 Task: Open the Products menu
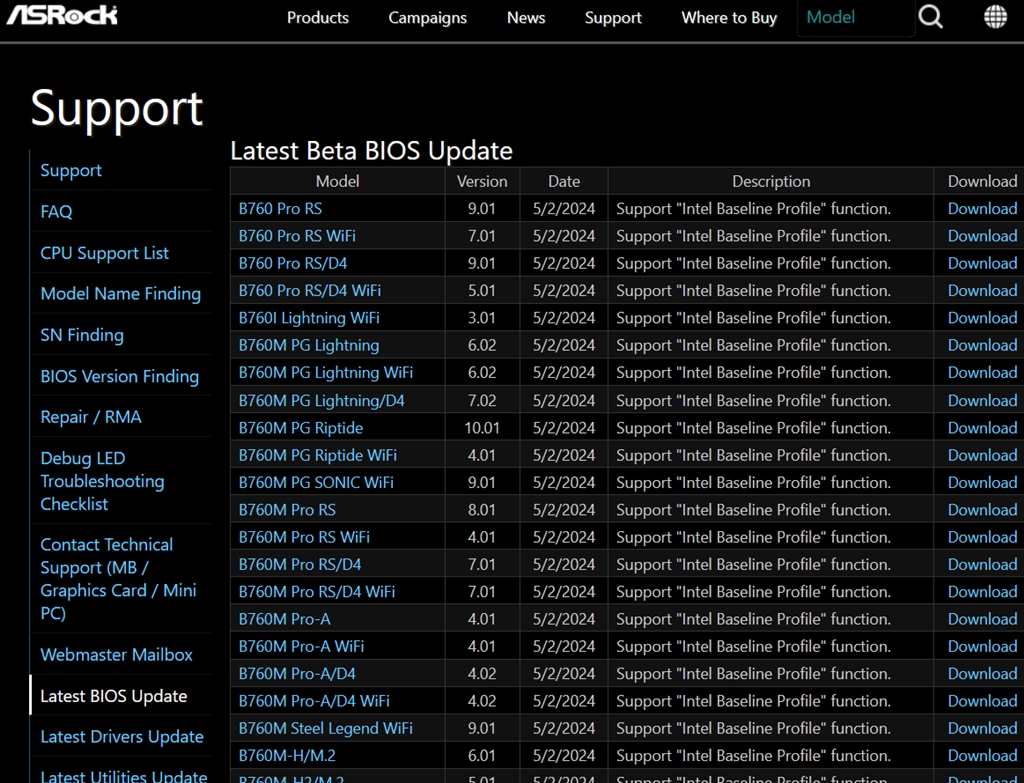(317, 18)
